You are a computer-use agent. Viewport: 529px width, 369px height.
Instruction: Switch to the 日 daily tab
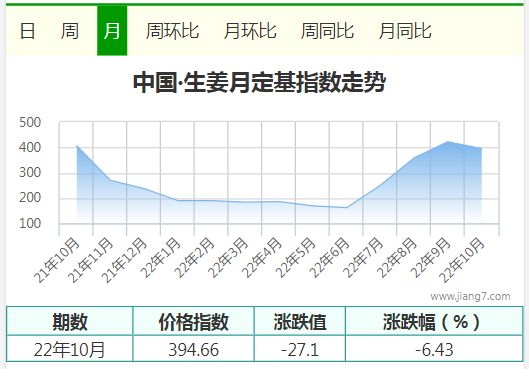27,31
